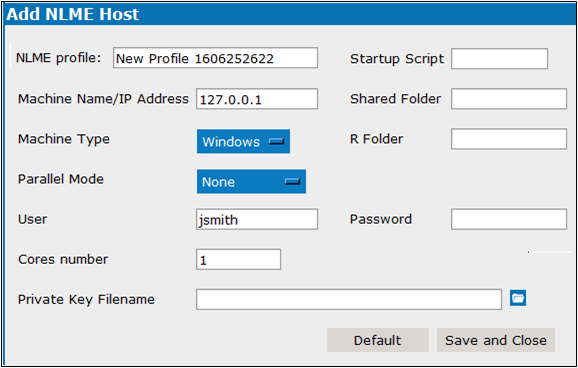The width and height of the screenshot is (578, 368).
Task: Open the private key file browse folder icon
Action: pyautogui.click(x=518, y=298)
